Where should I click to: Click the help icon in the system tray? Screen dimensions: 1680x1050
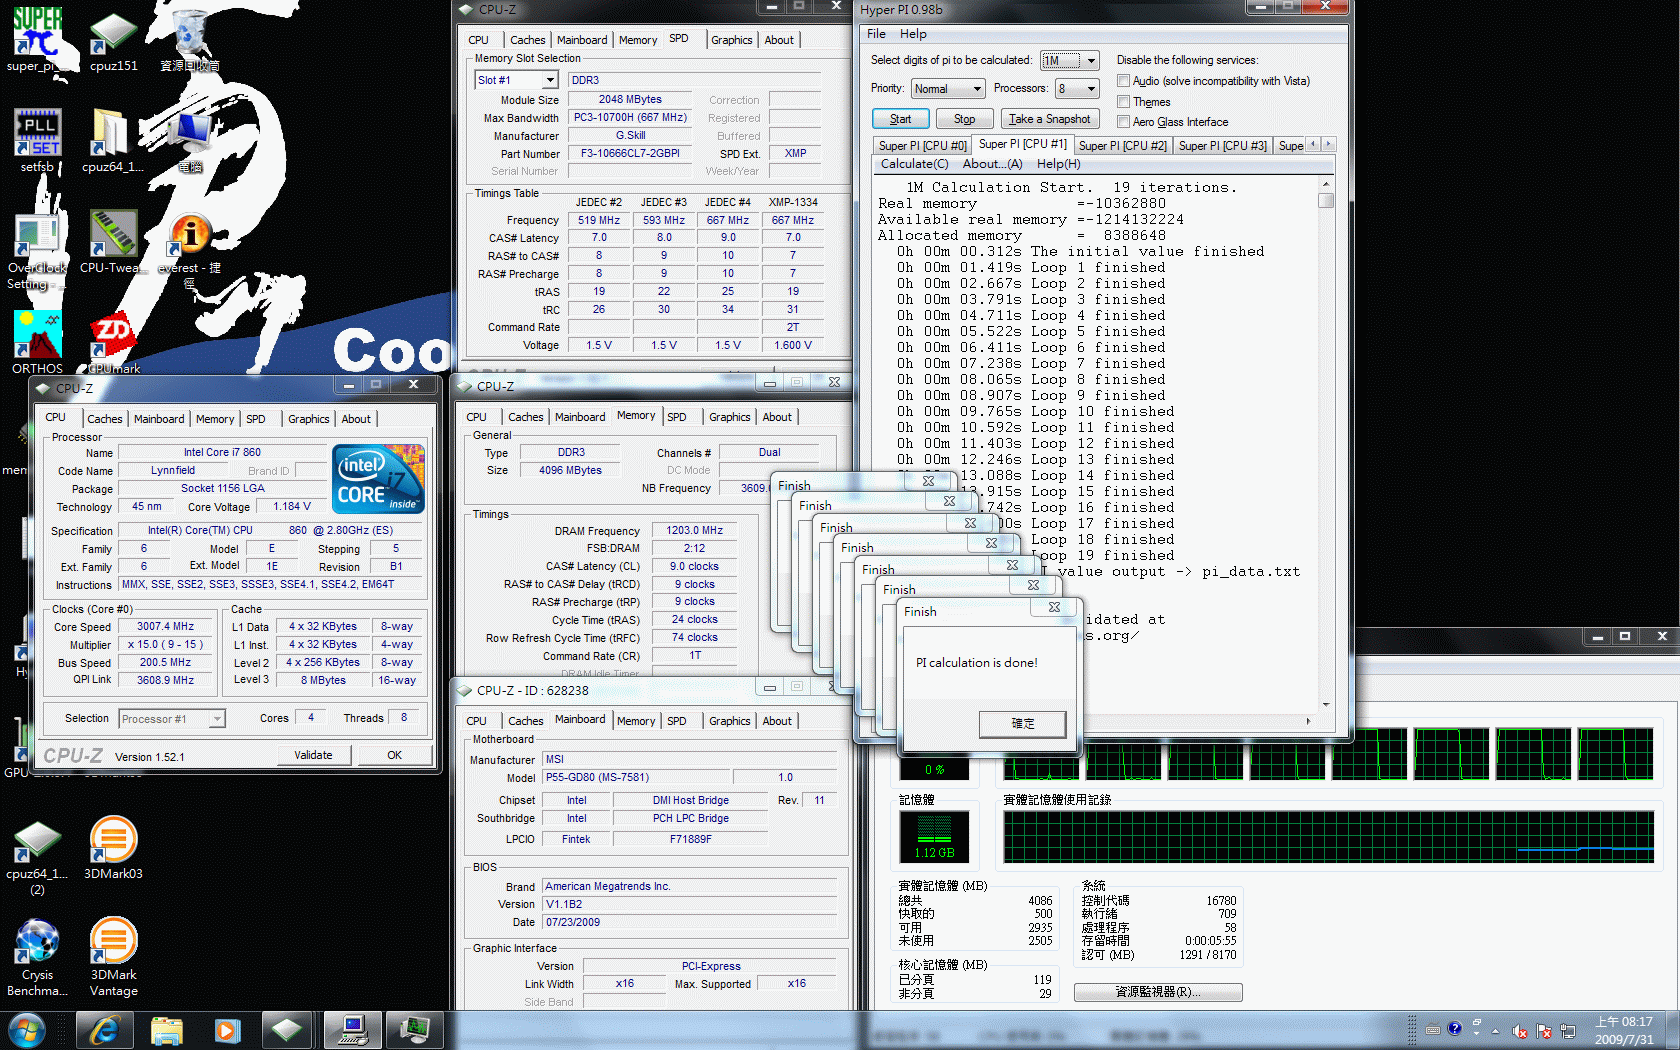coord(1455,1029)
